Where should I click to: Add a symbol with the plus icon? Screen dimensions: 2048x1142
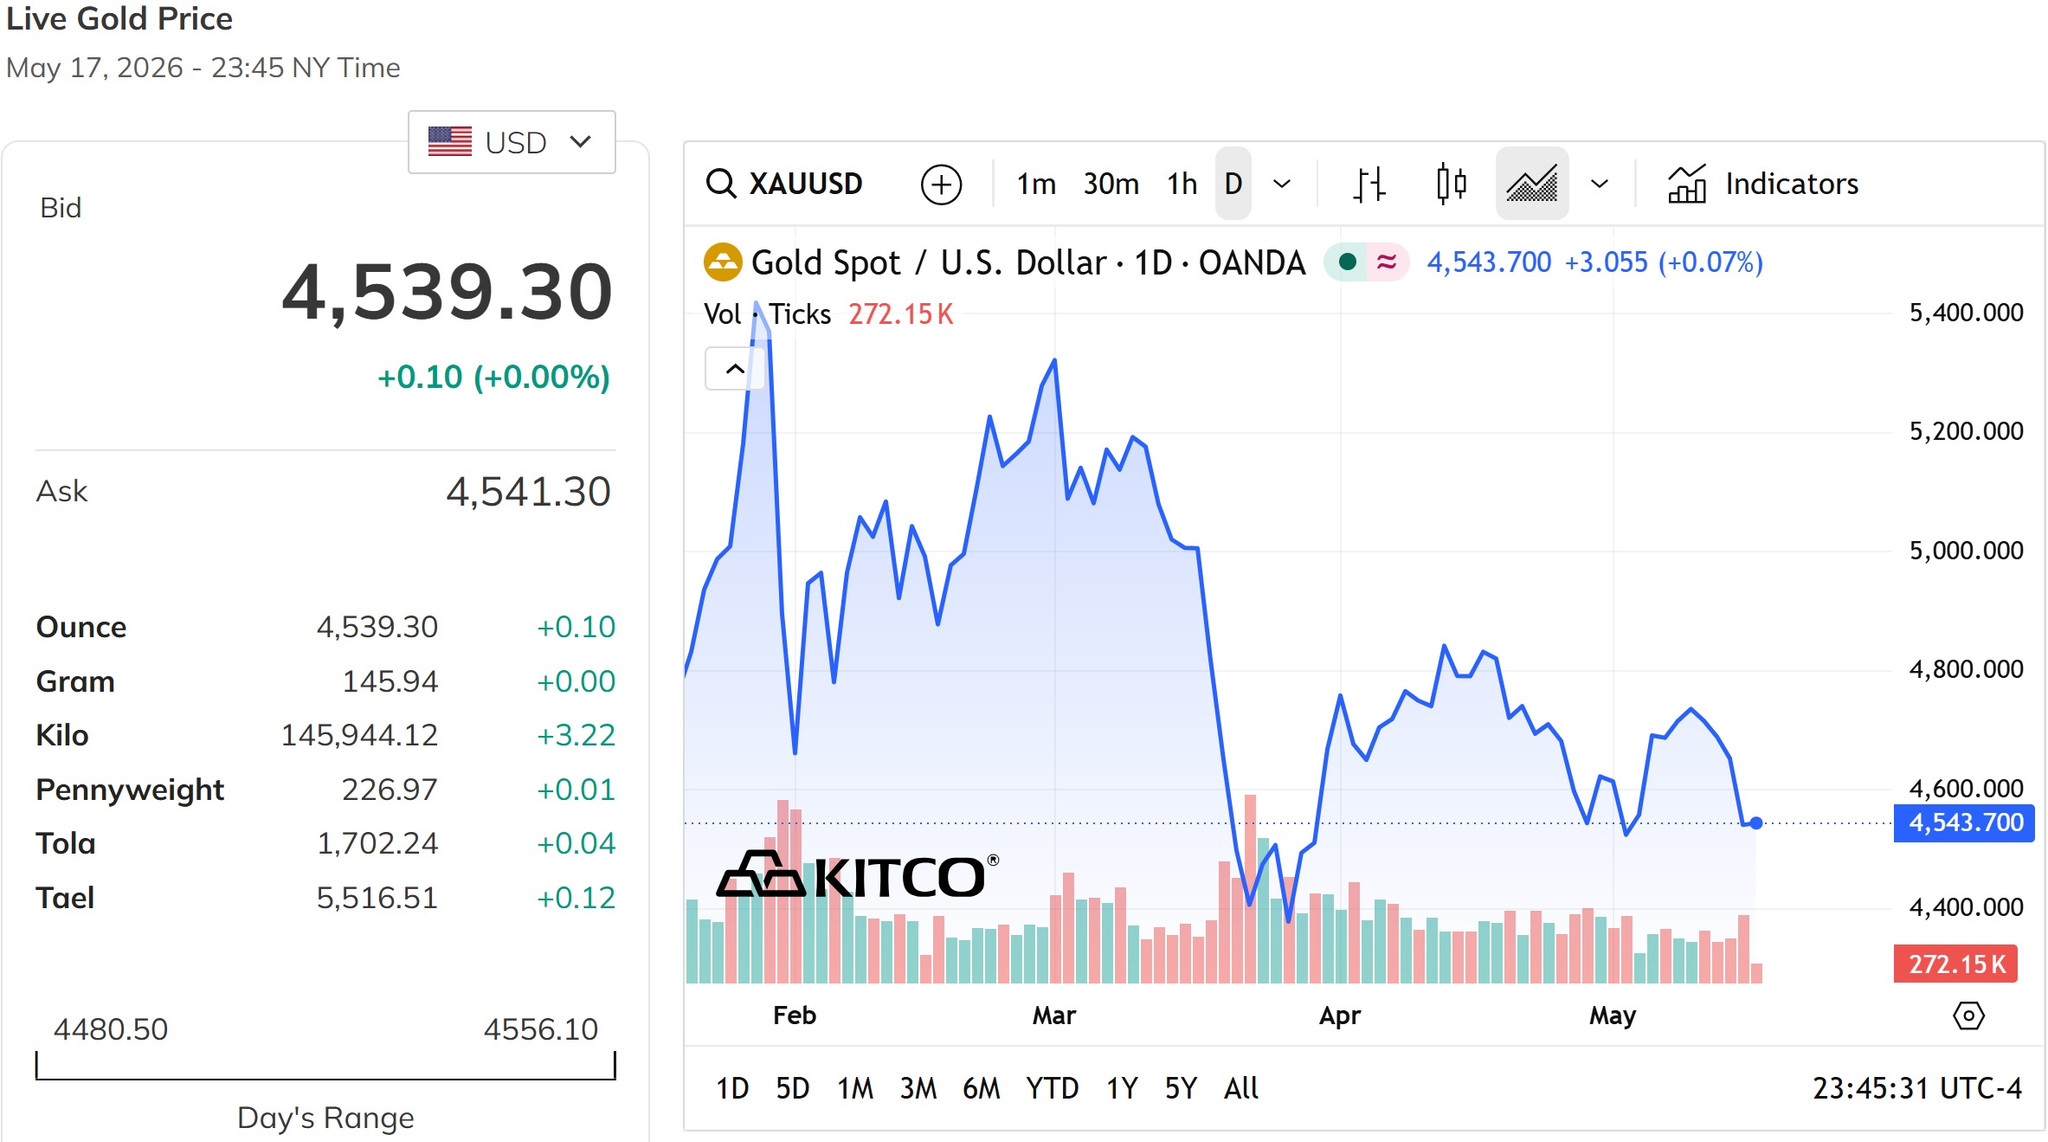941,184
